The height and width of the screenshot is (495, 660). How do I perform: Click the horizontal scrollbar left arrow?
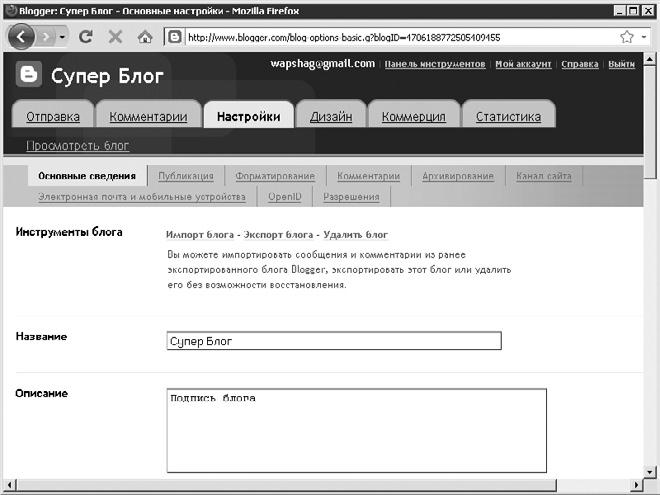[10, 484]
